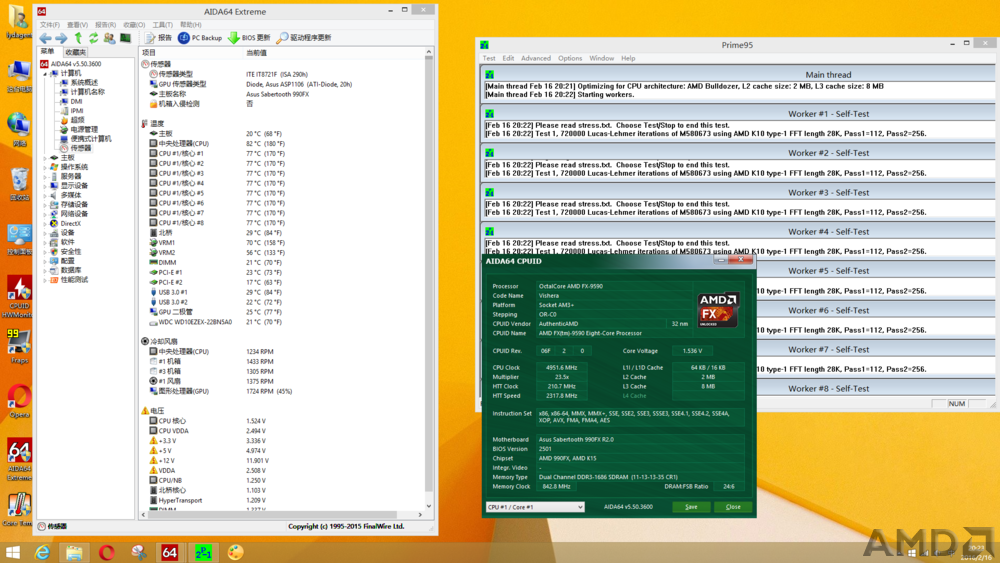The width and height of the screenshot is (1000, 563).
Task: Click Worker #1 Self-Test window icon
Action: 489,113
